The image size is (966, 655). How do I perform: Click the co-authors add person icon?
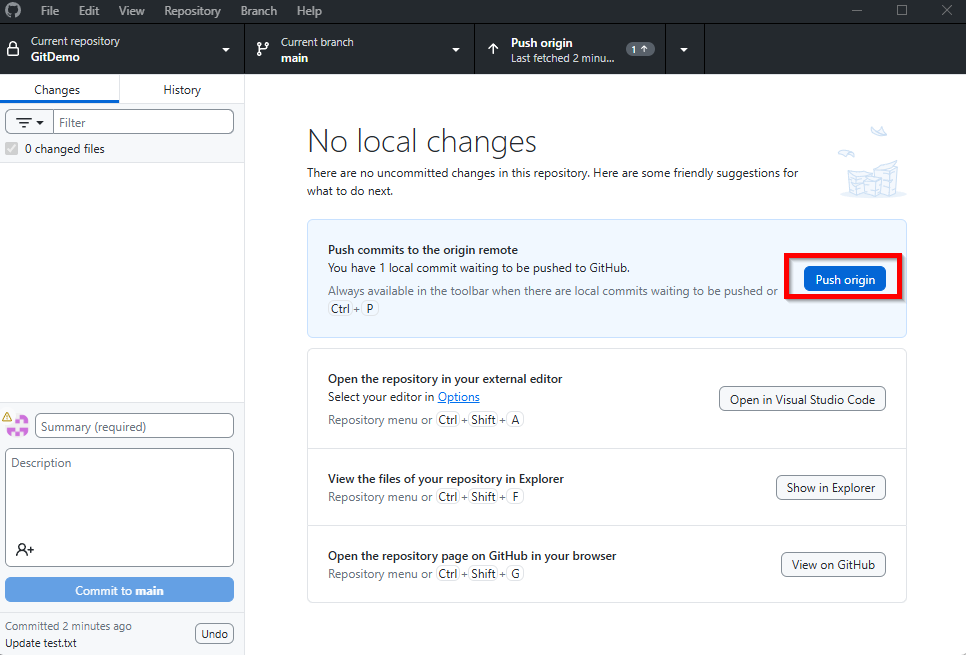[25, 549]
